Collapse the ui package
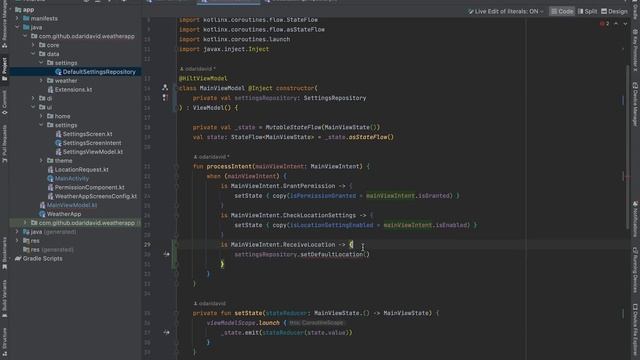The width and height of the screenshot is (640, 360). pyautogui.click(x=33, y=107)
